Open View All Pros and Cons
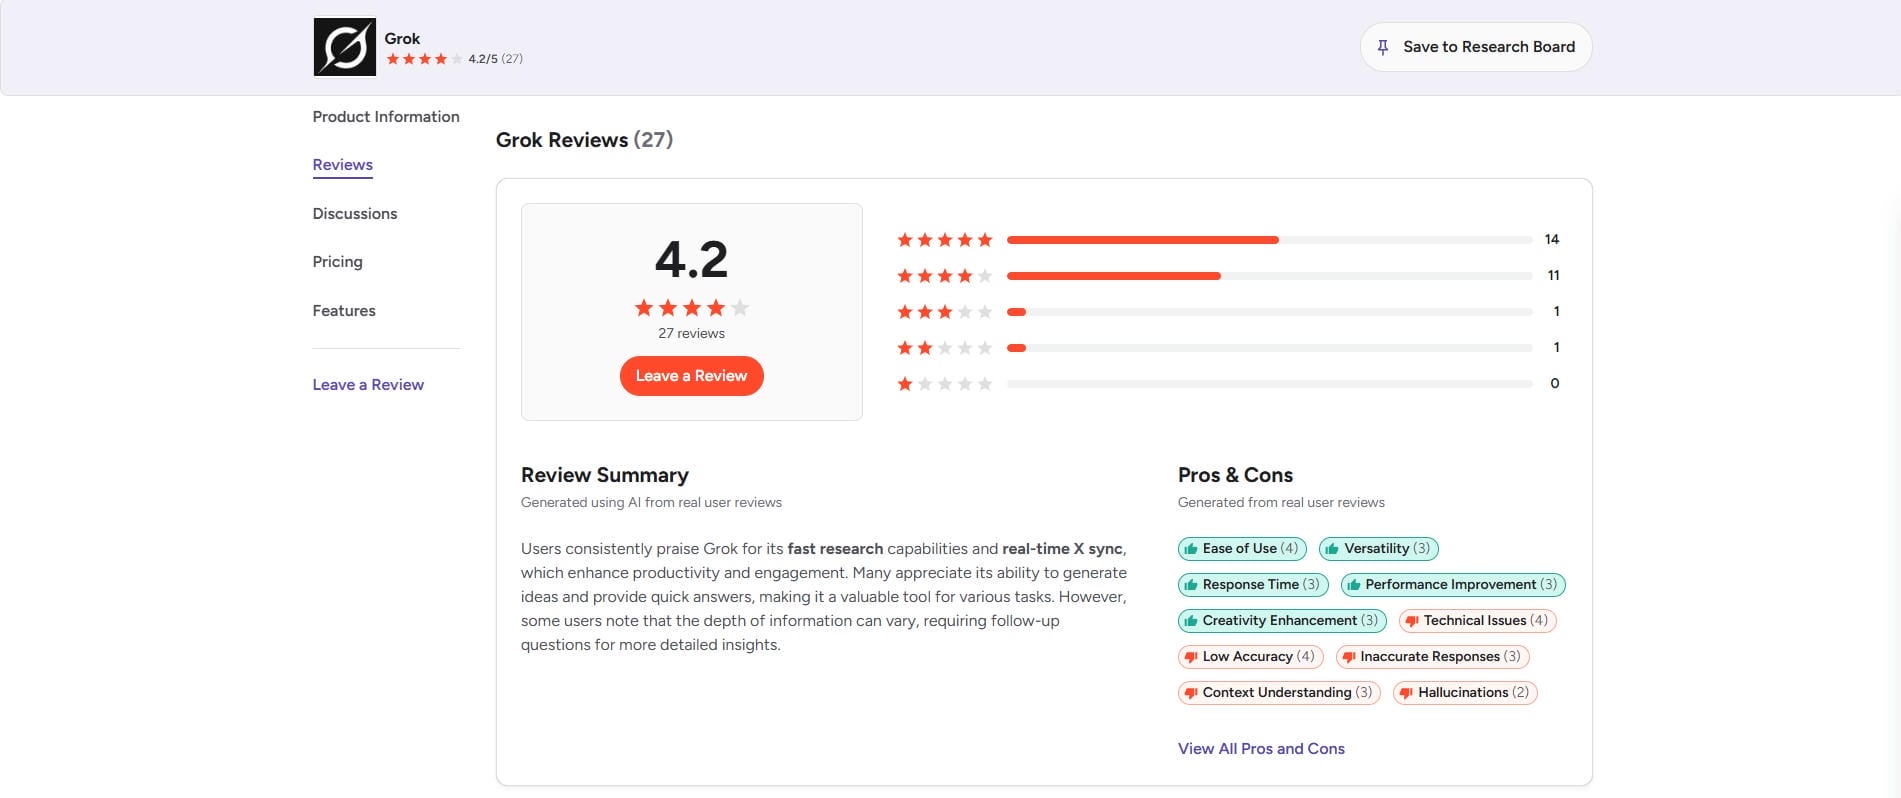This screenshot has height=798, width=1901. 1261,749
